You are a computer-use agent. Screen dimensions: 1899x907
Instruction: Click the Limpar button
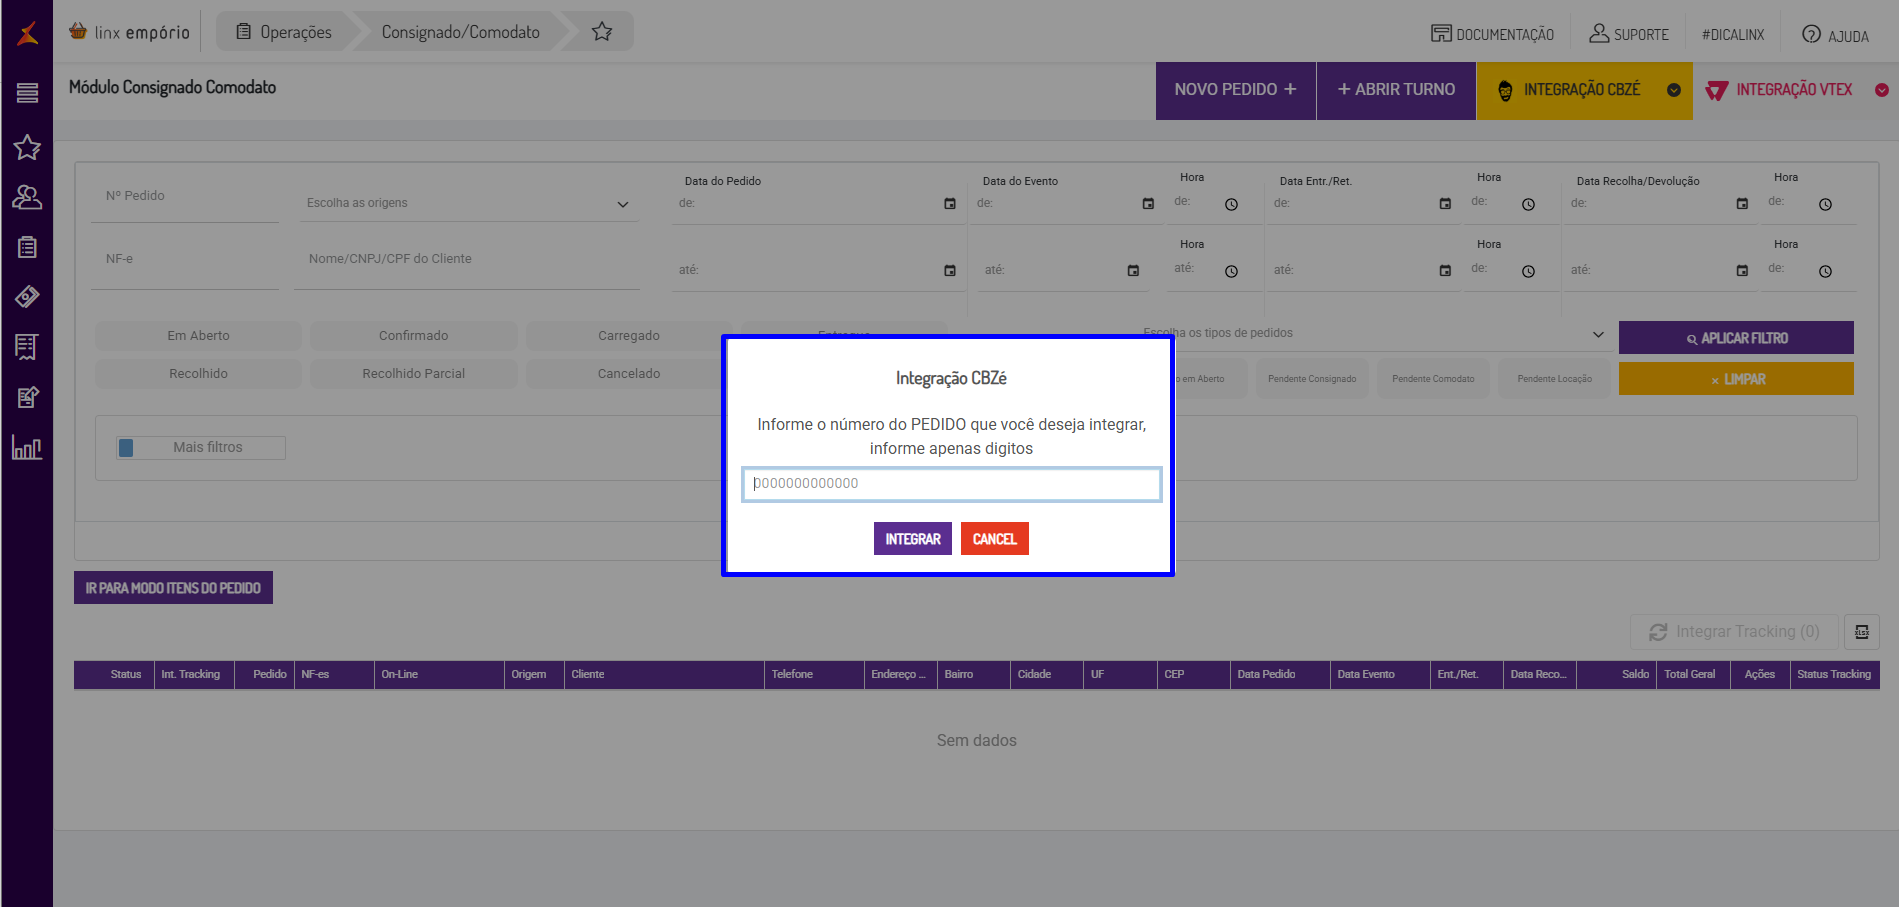click(x=1736, y=379)
